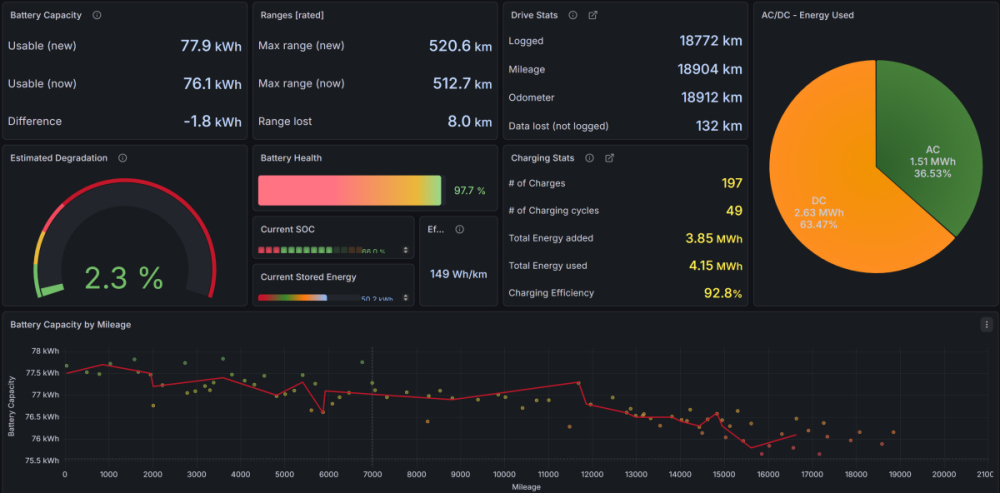Click the 2.3 % degradation gauge value

click(x=124, y=278)
